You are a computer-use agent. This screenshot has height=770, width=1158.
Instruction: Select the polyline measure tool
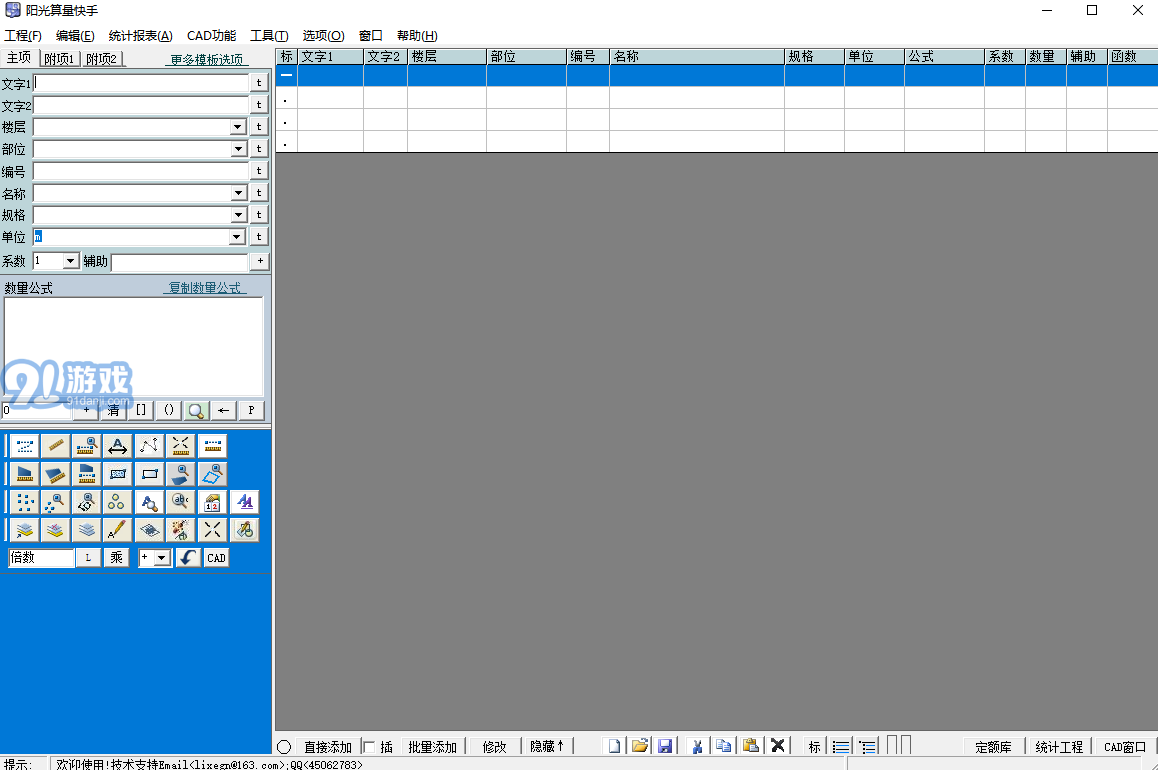tap(149, 446)
